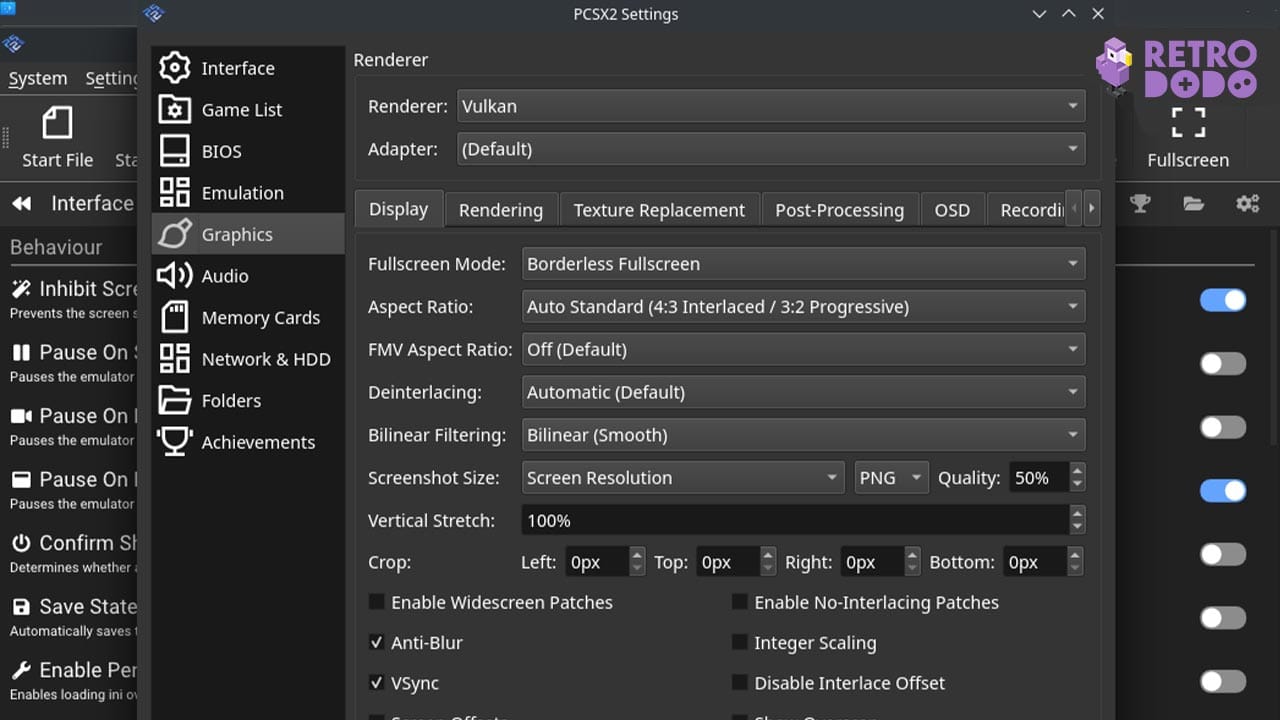Viewport: 1280px width, 720px height.
Task: Click back arrows beside Interface heading
Action: coord(21,204)
